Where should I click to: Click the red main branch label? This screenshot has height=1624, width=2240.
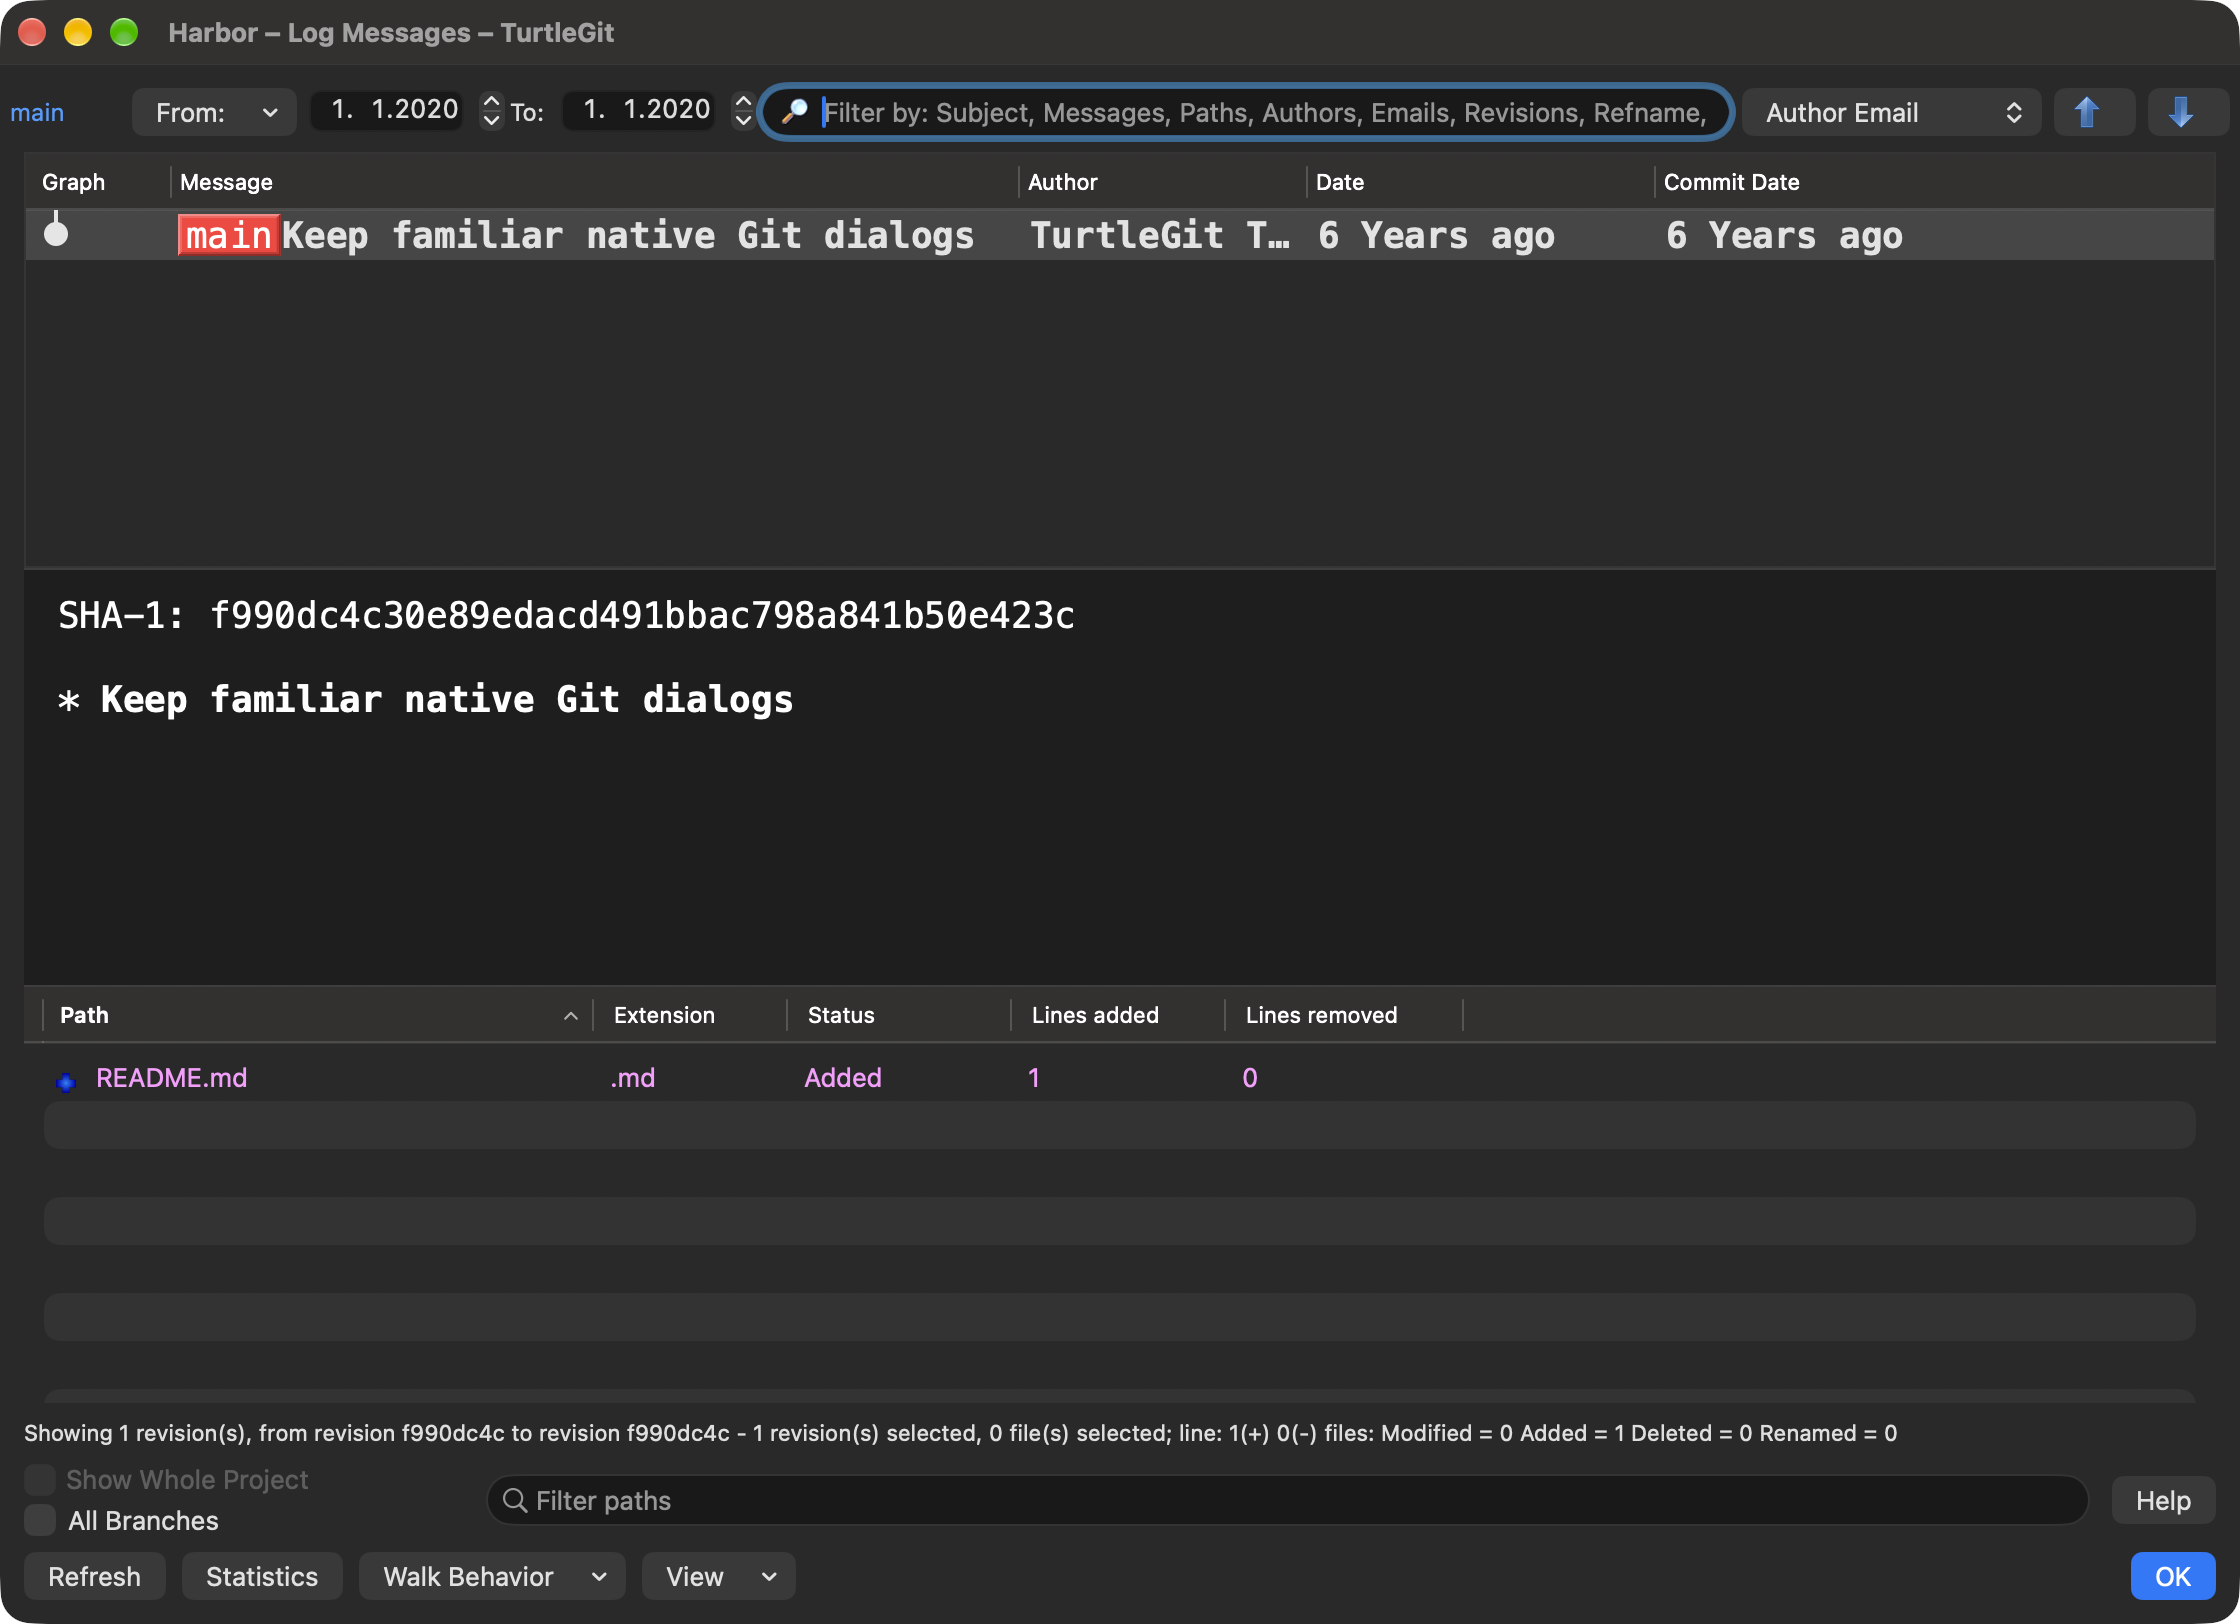(x=228, y=235)
